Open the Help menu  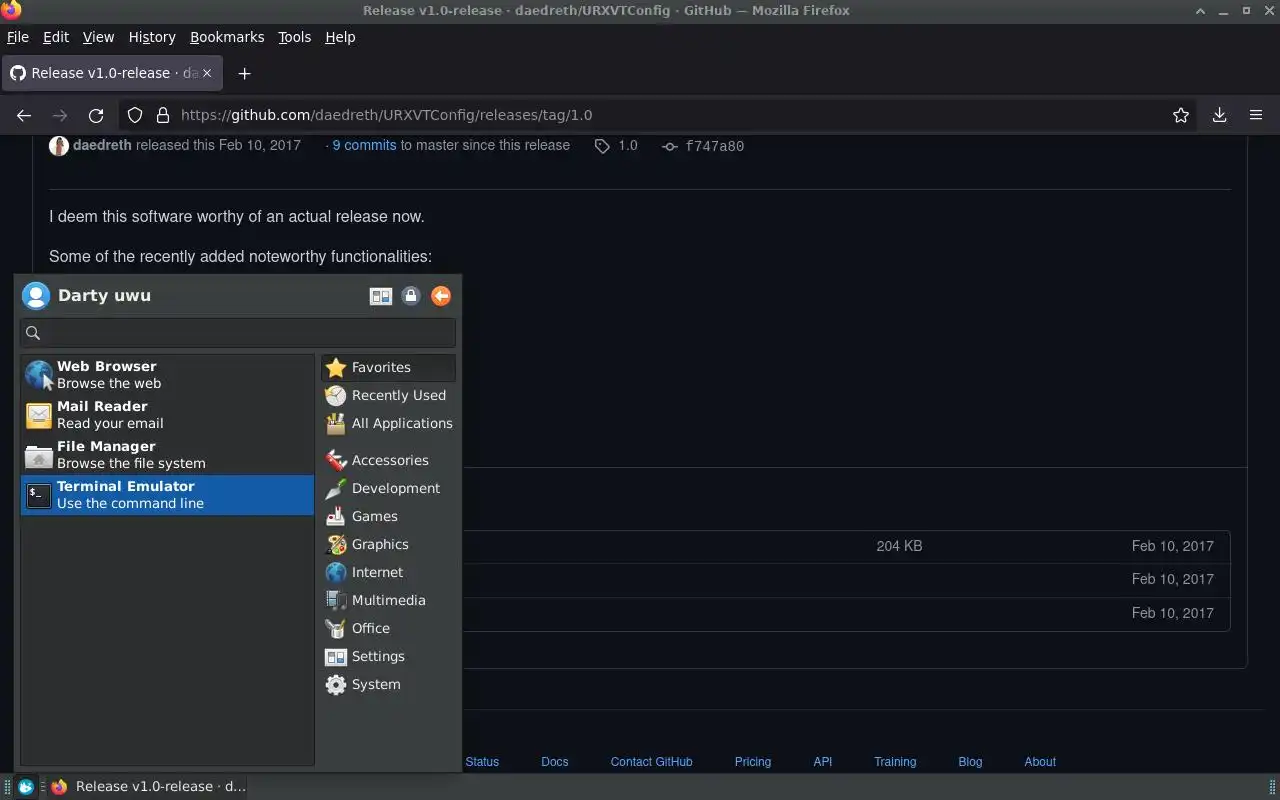pos(340,37)
